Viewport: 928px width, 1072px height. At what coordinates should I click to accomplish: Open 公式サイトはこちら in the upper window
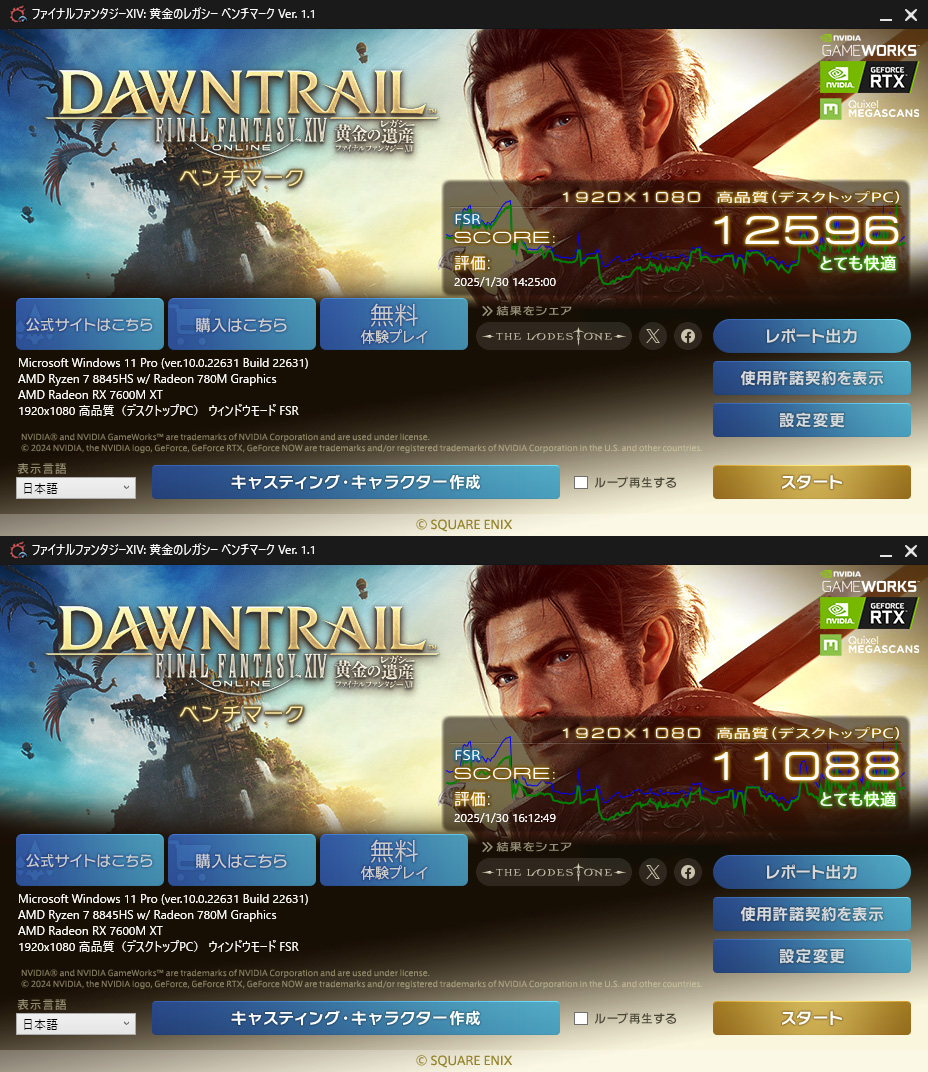click(90, 324)
